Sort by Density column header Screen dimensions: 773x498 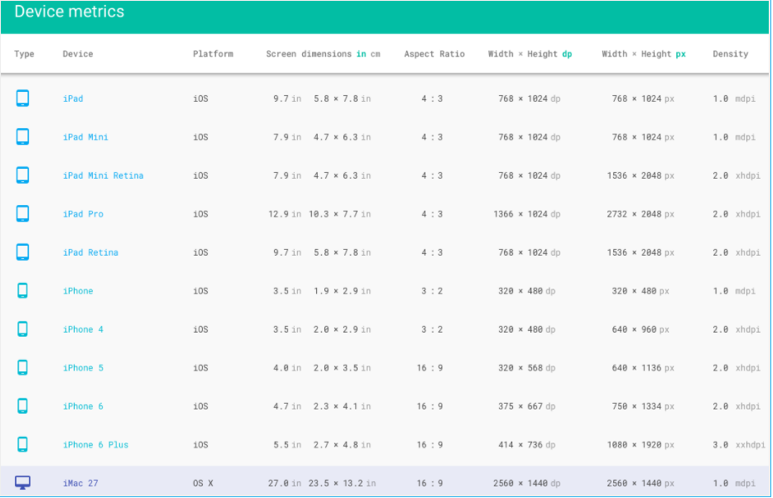click(730, 54)
